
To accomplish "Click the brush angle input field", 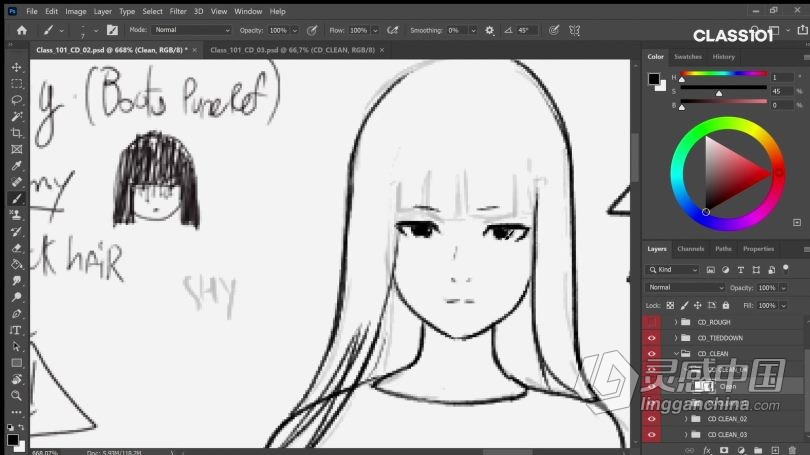I will pyautogui.click(x=526, y=30).
